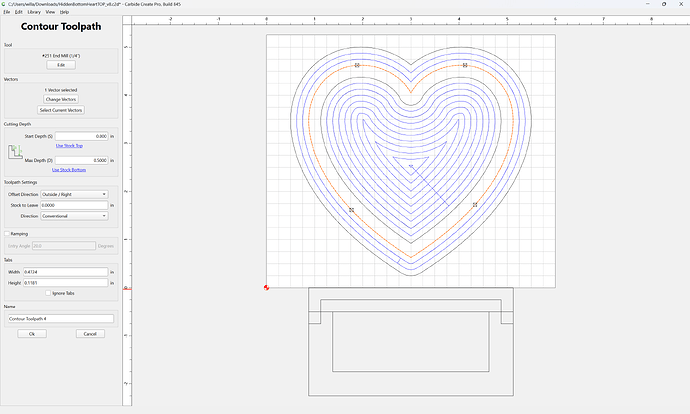Click the Use Stock Bottom link

[x=69, y=170]
